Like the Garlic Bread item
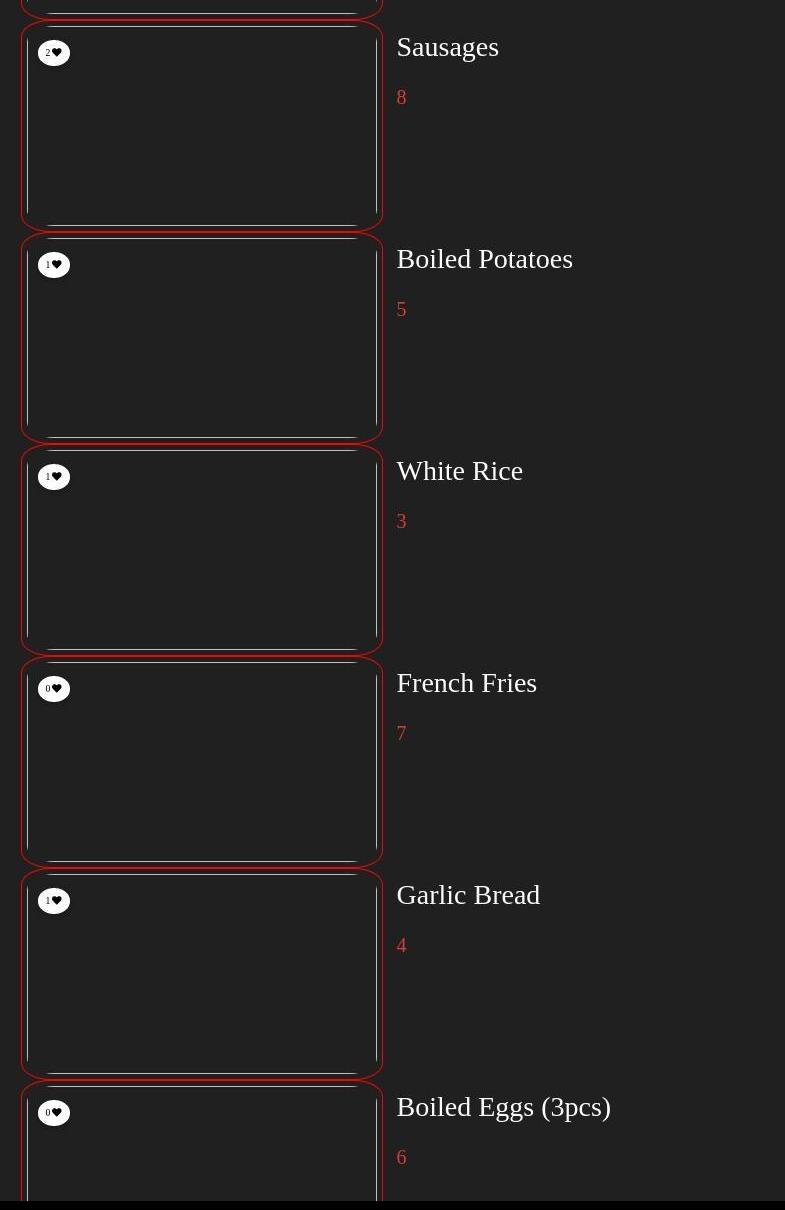785x1210 pixels. point(54,901)
